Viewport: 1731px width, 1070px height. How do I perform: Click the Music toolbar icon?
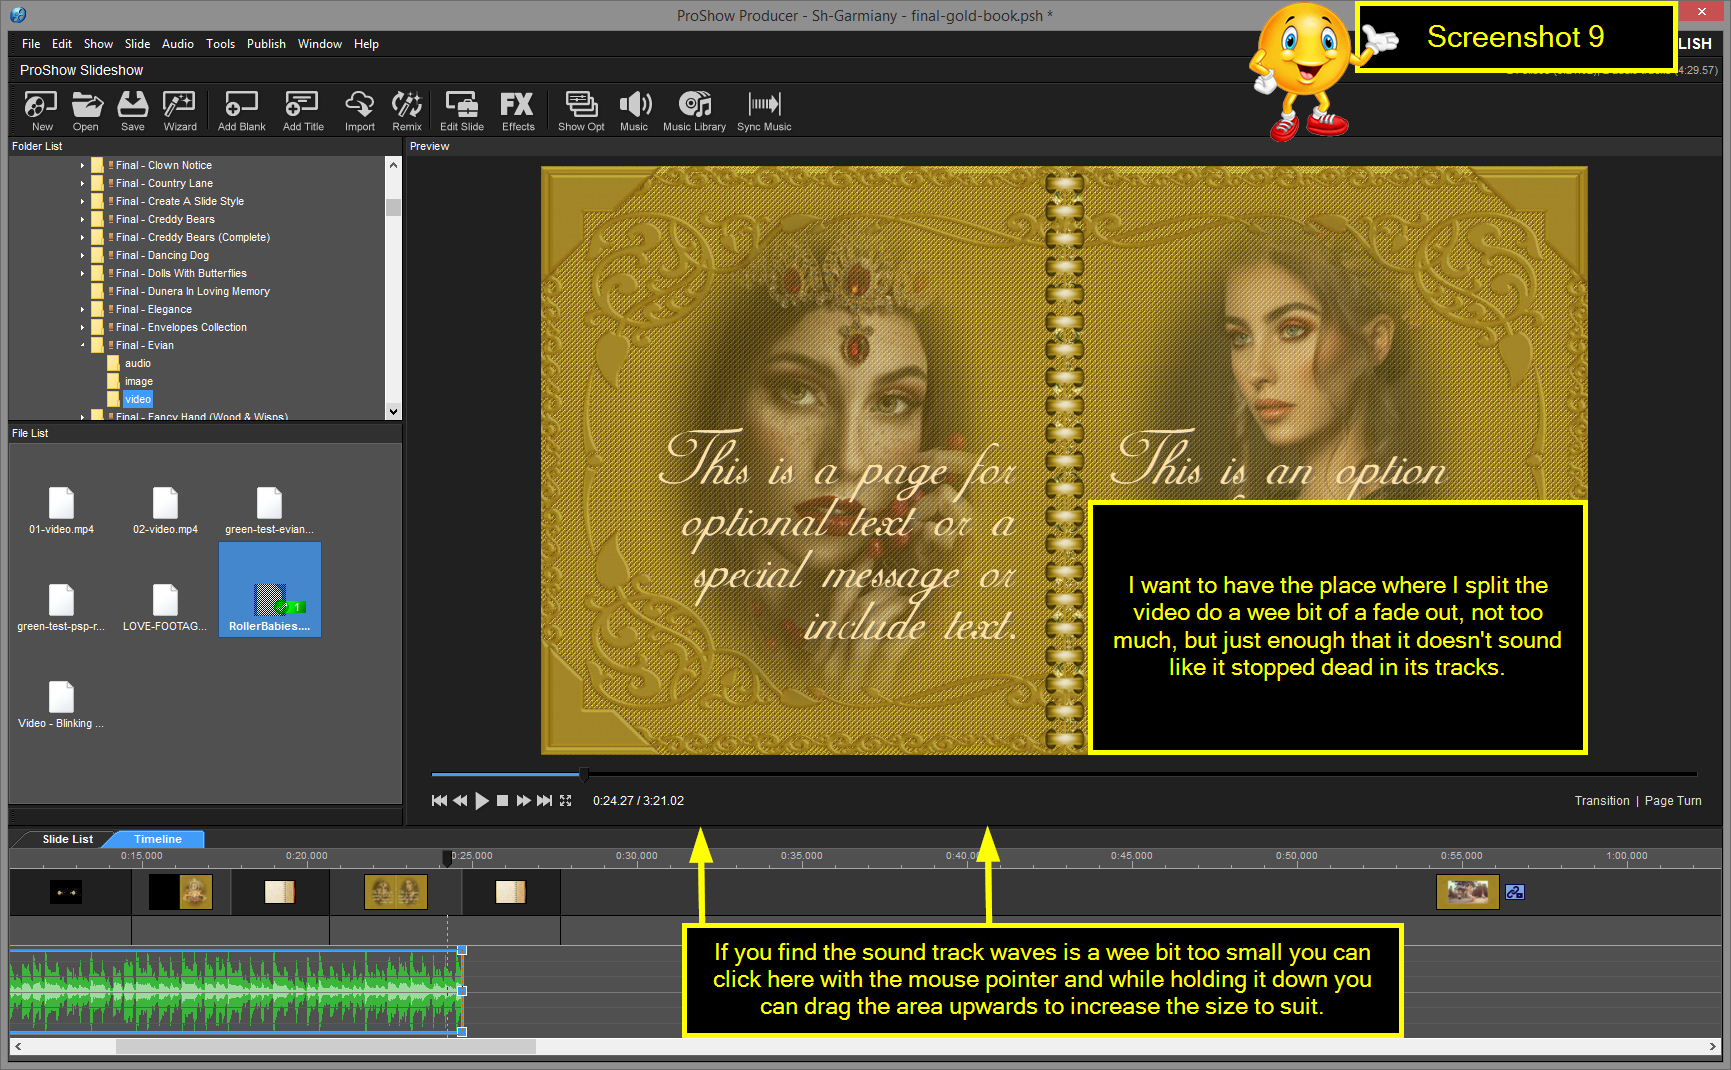[x=634, y=110]
